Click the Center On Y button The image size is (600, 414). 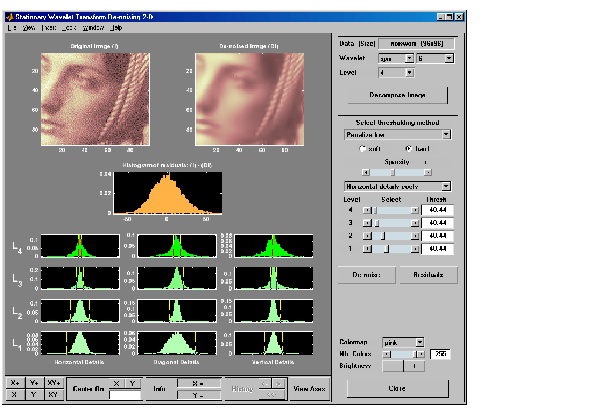pyautogui.click(x=132, y=383)
